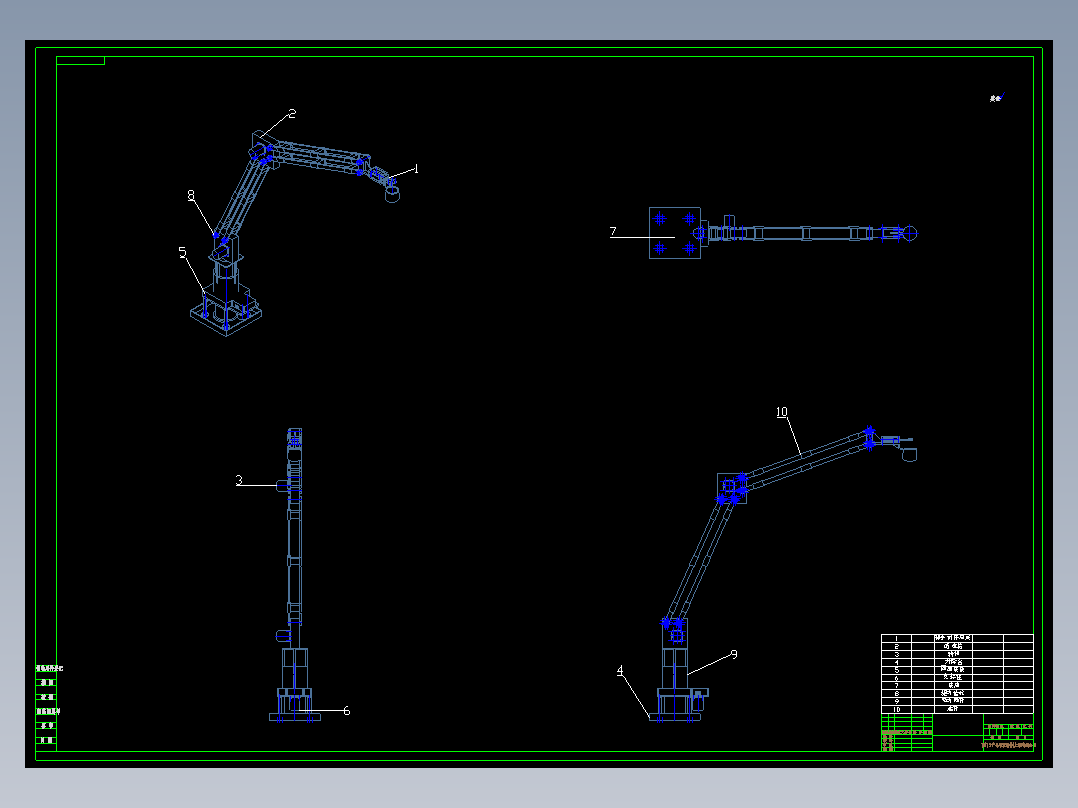The width and height of the screenshot is (1078, 808).
Task: Click balloon number 5 beside the isometric base
Action: pyautogui.click(x=182, y=252)
